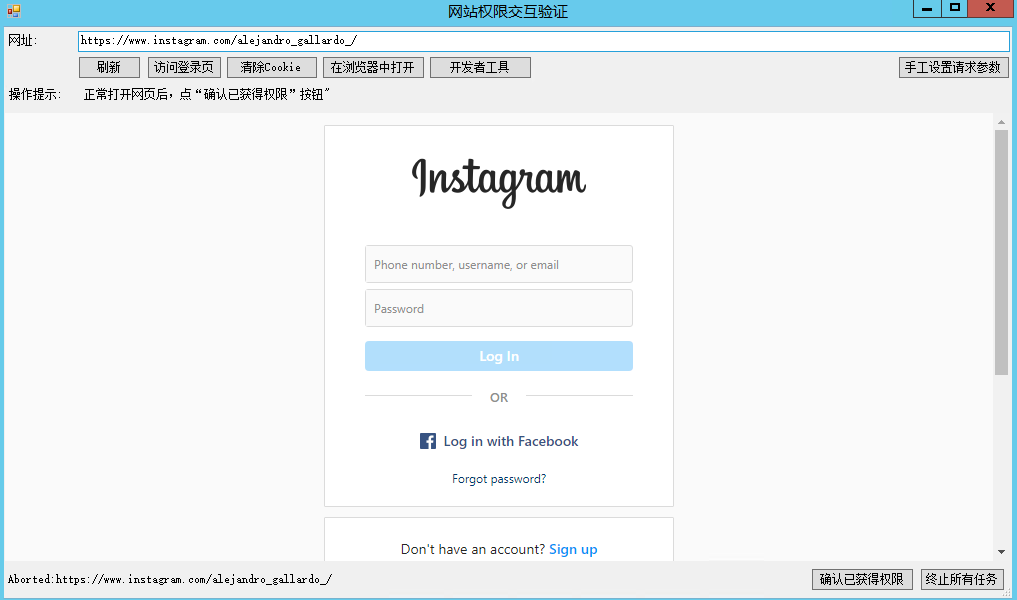
Task: Open the Forgot password? link
Action: click(499, 479)
